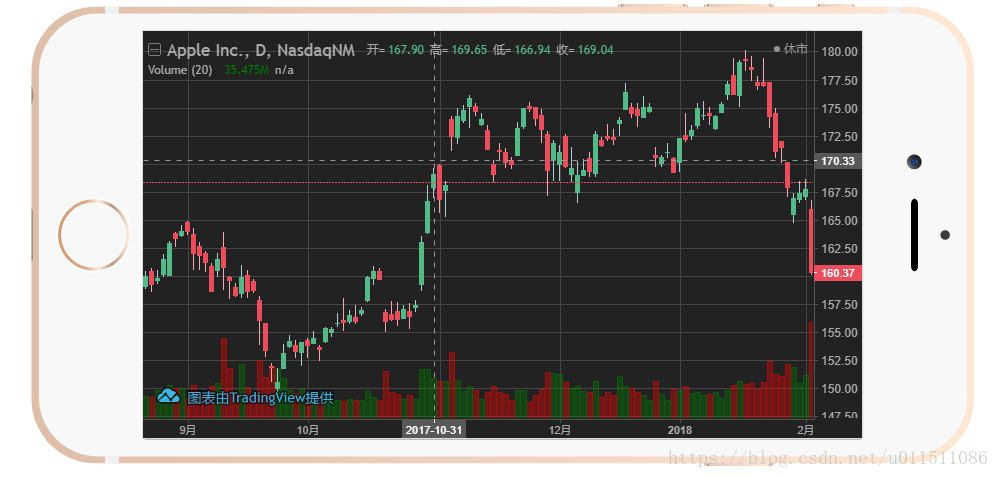The width and height of the screenshot is (999, 478).
Task: Click the 175.00 price axis label
Action: point(839,108)
